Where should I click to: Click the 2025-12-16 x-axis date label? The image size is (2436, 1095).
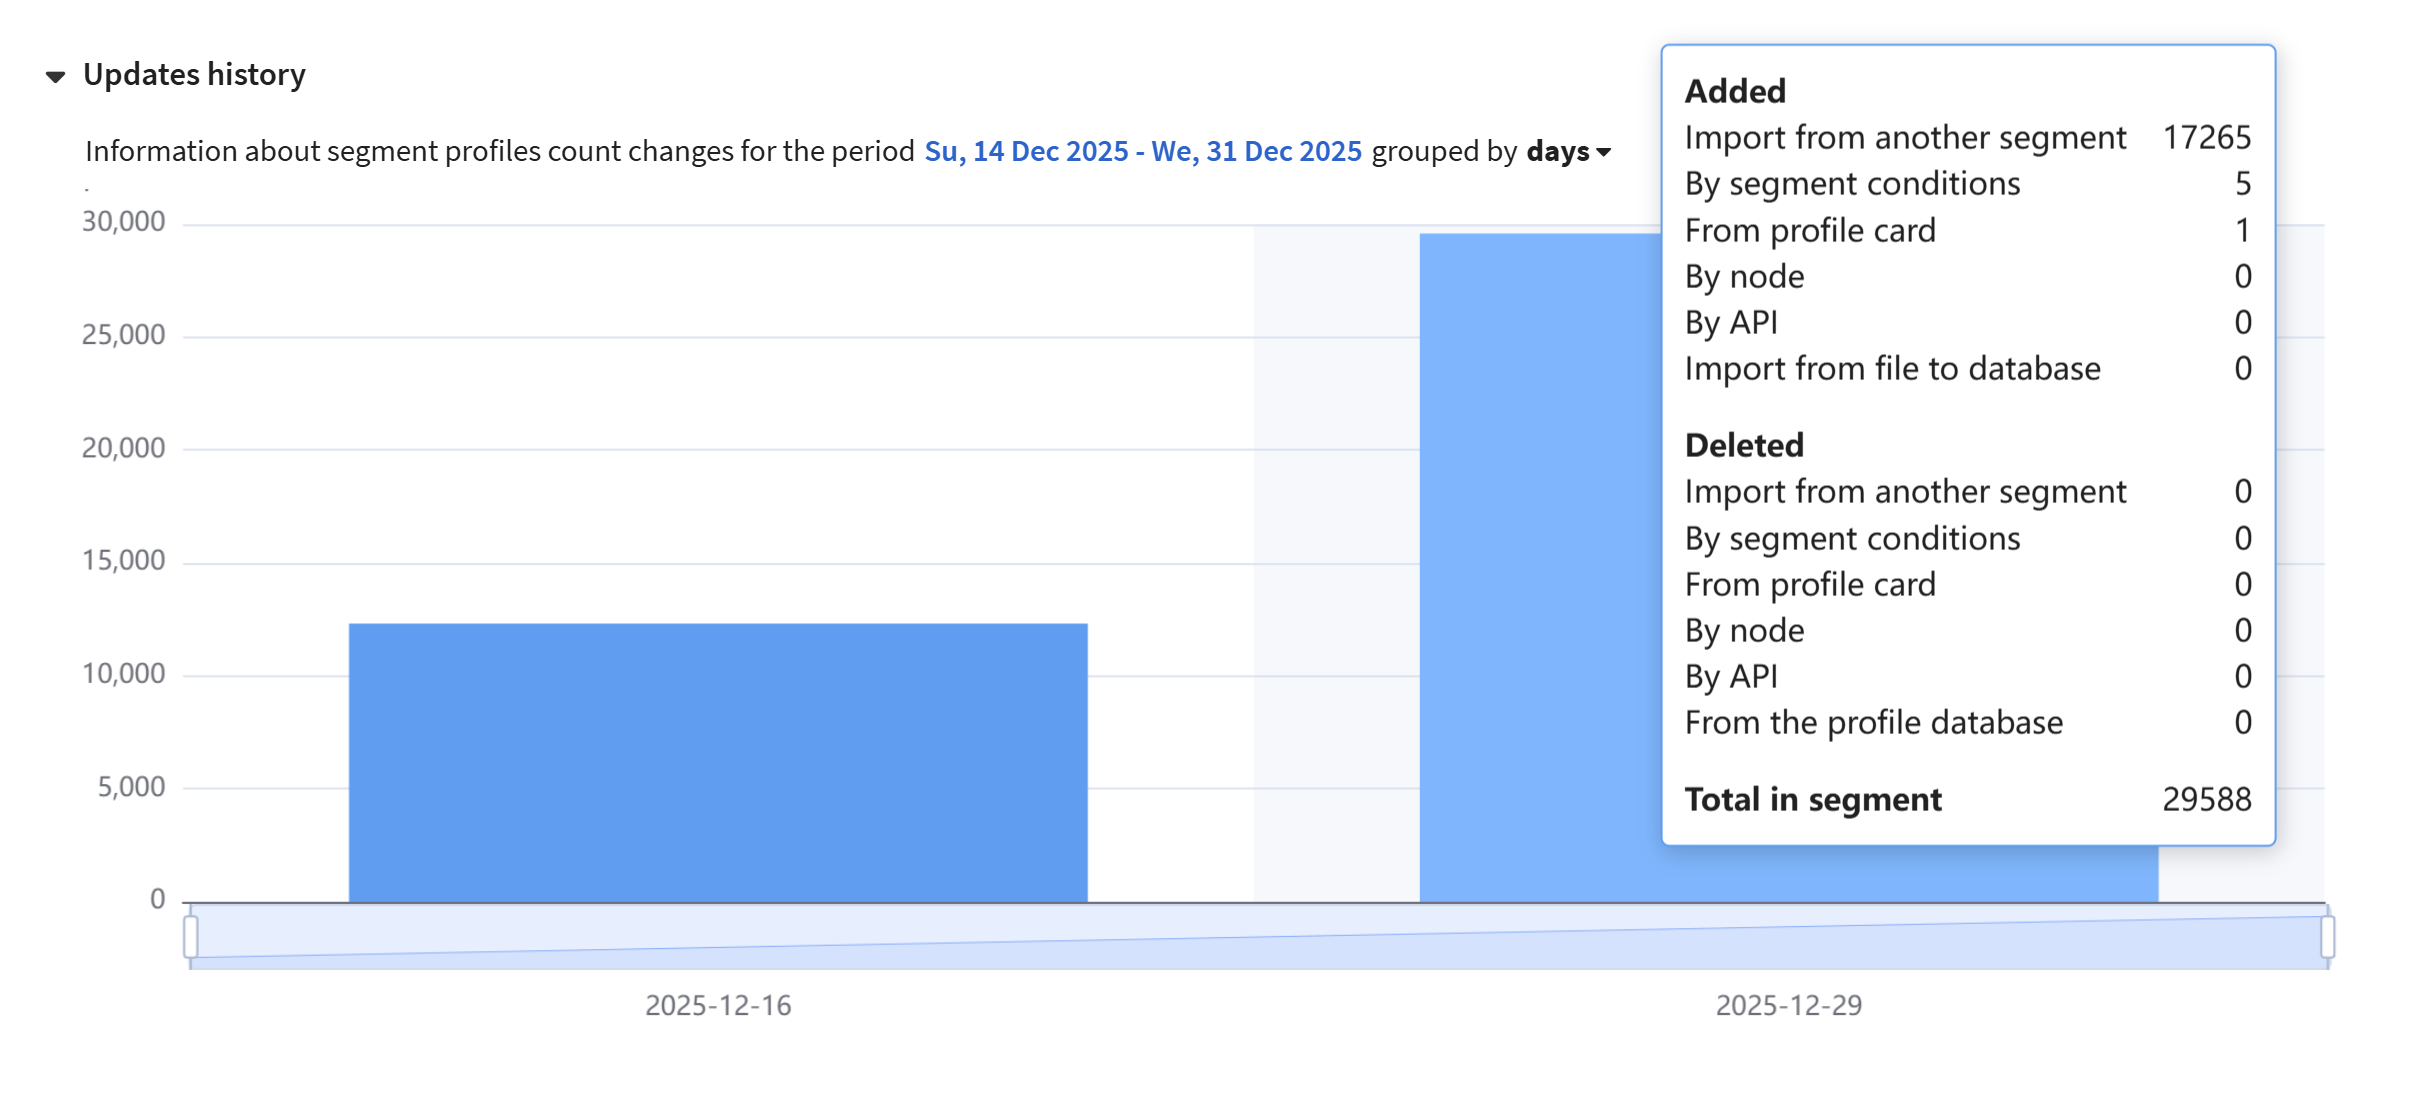coord(717,1005)
